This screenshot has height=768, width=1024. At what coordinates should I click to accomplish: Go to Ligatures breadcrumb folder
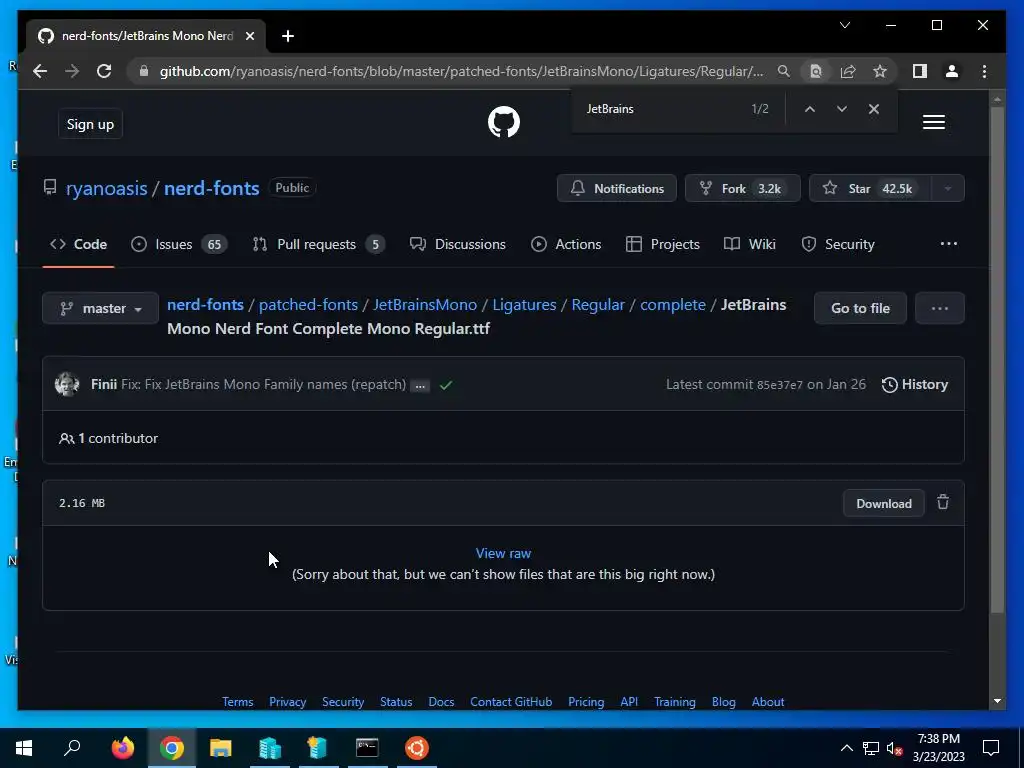[x=524, y=305]
